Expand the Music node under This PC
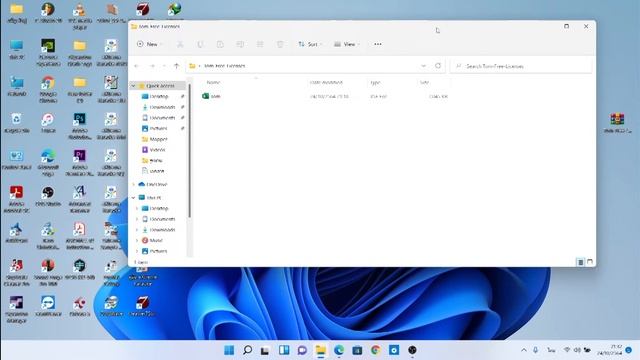 (137, 240)
